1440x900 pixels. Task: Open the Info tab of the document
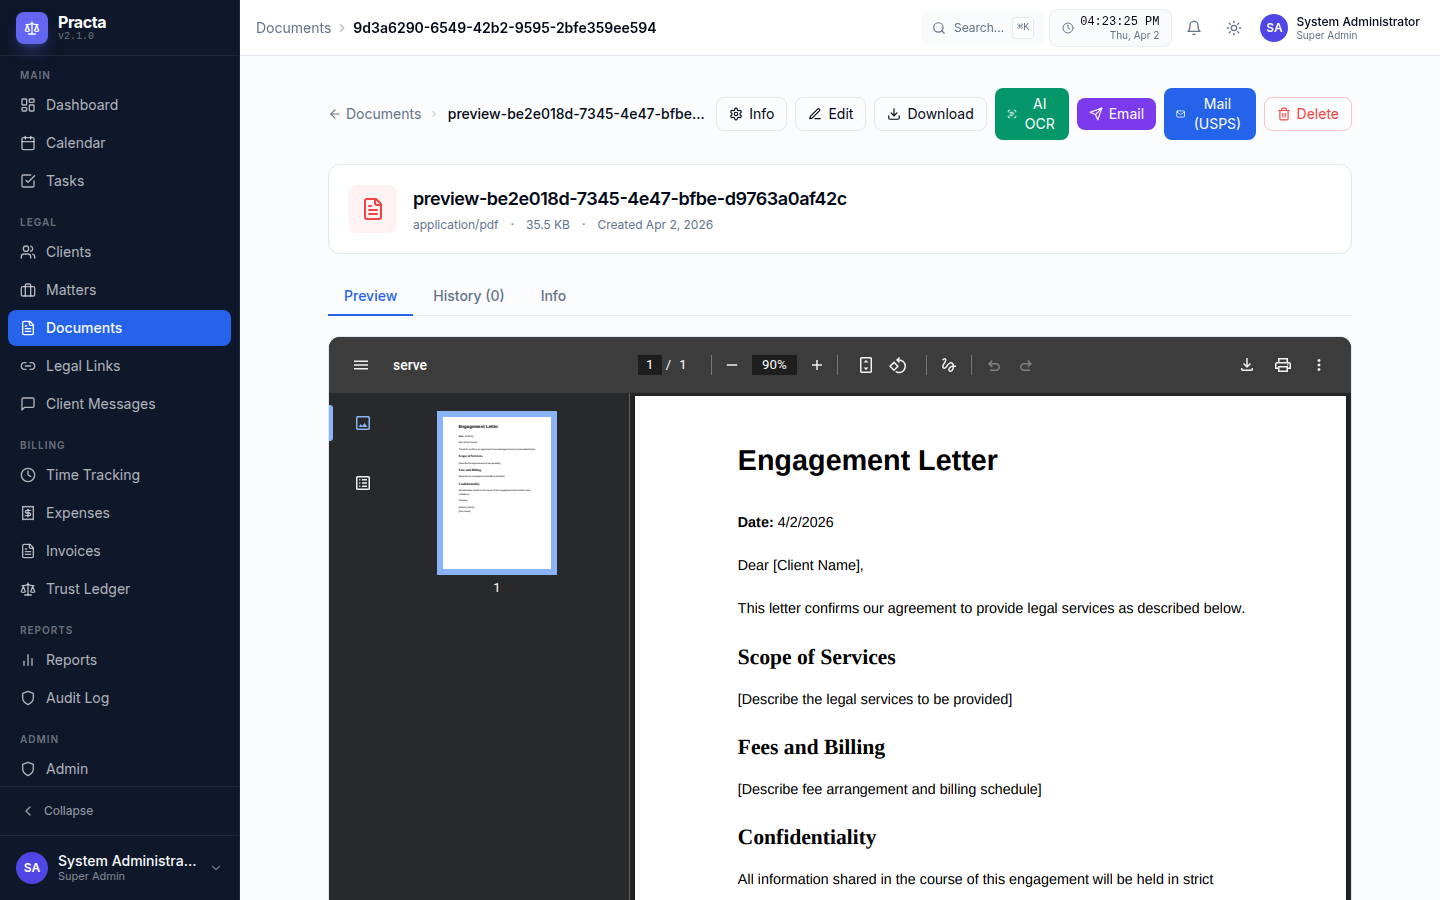(x=553, y=296)
